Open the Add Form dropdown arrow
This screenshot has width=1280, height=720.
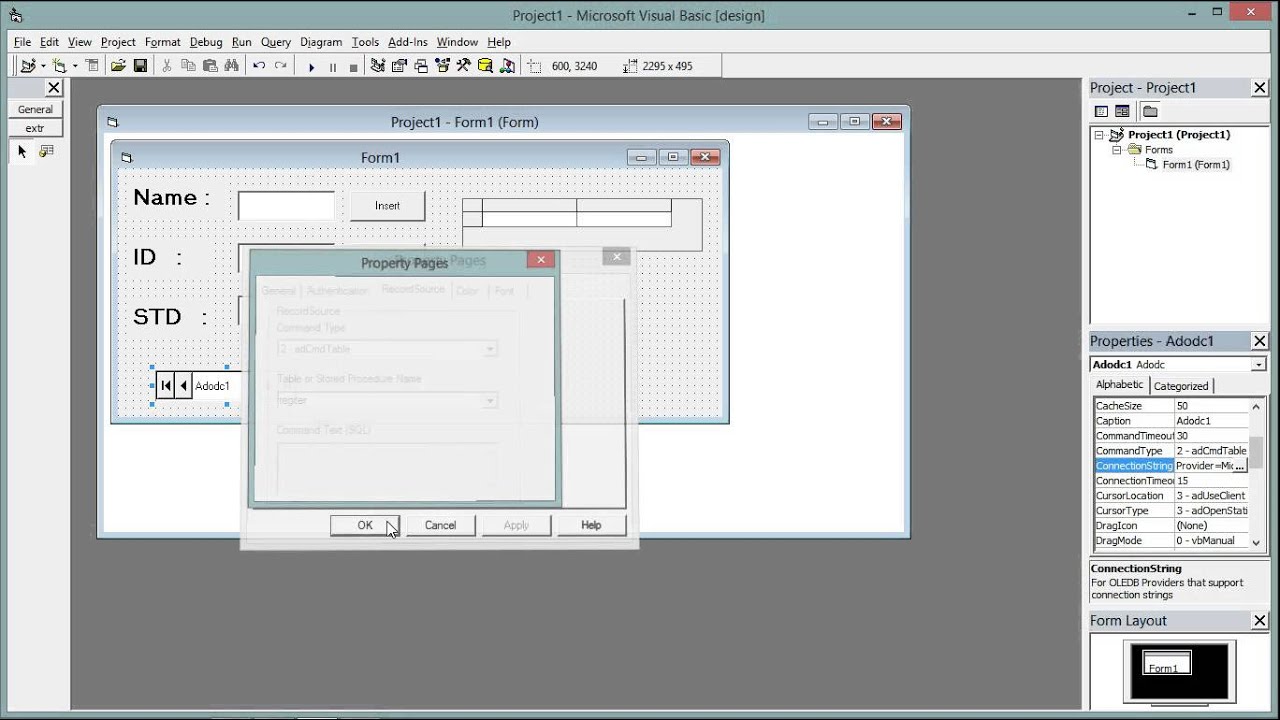pyautogui.click(x=75, y=66)
